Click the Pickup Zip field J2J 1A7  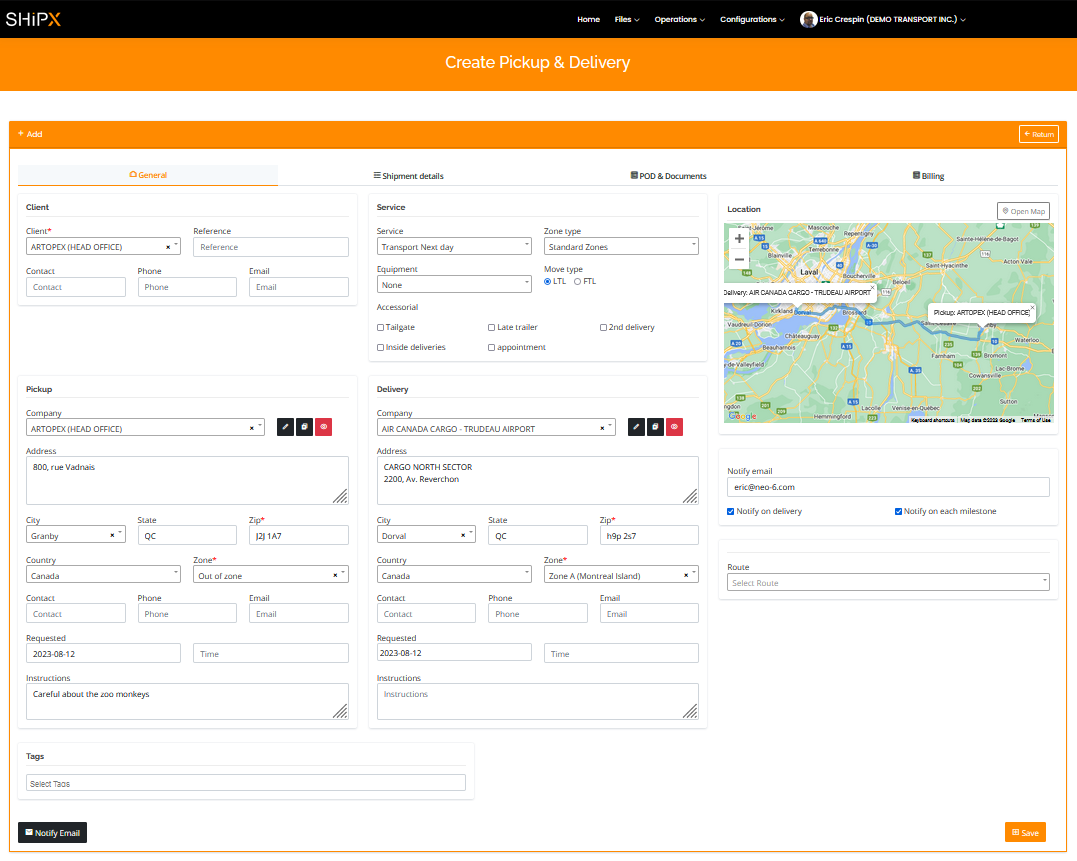tap(299, 536)
